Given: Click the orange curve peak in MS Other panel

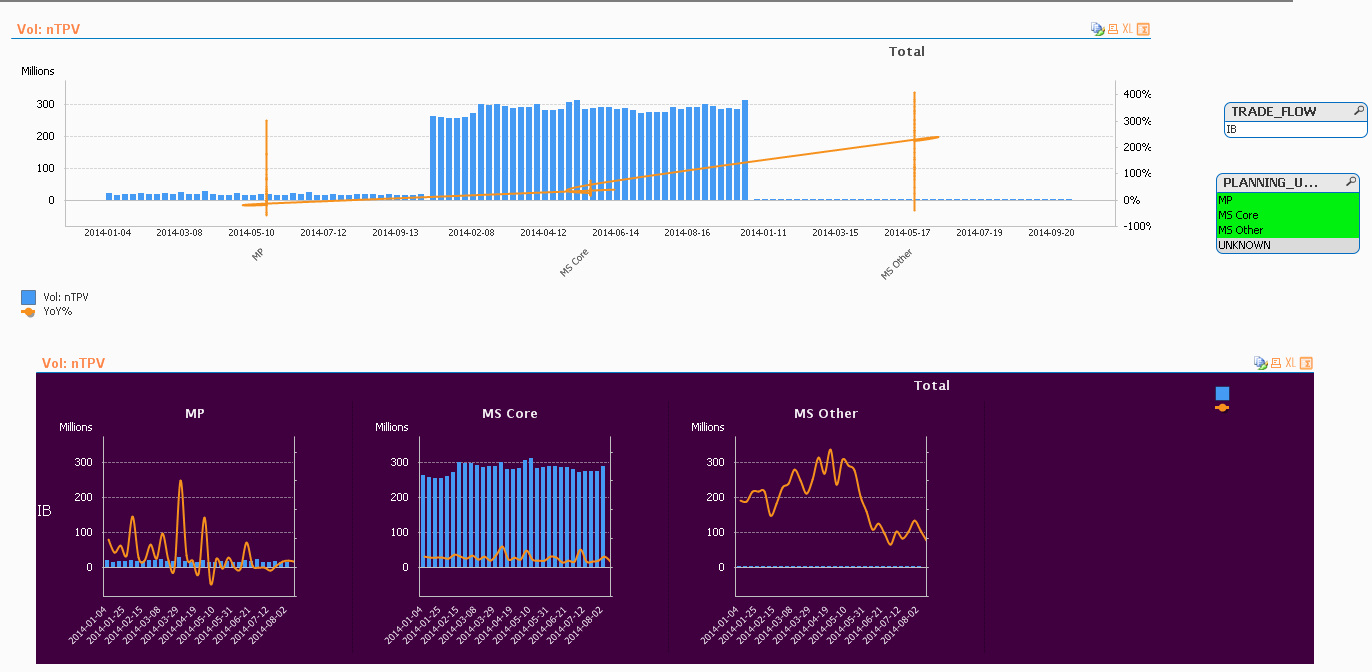Looking at the screenshot, I should click(x=830, y=452).
